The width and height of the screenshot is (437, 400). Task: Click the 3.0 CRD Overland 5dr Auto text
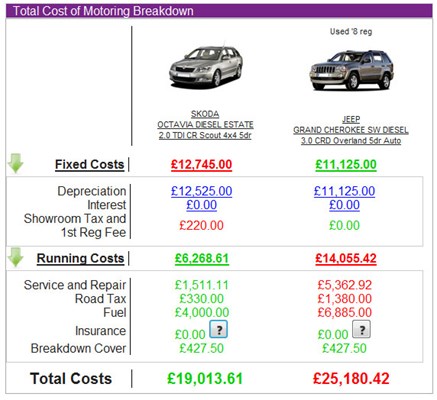click(x=351, y=141)
